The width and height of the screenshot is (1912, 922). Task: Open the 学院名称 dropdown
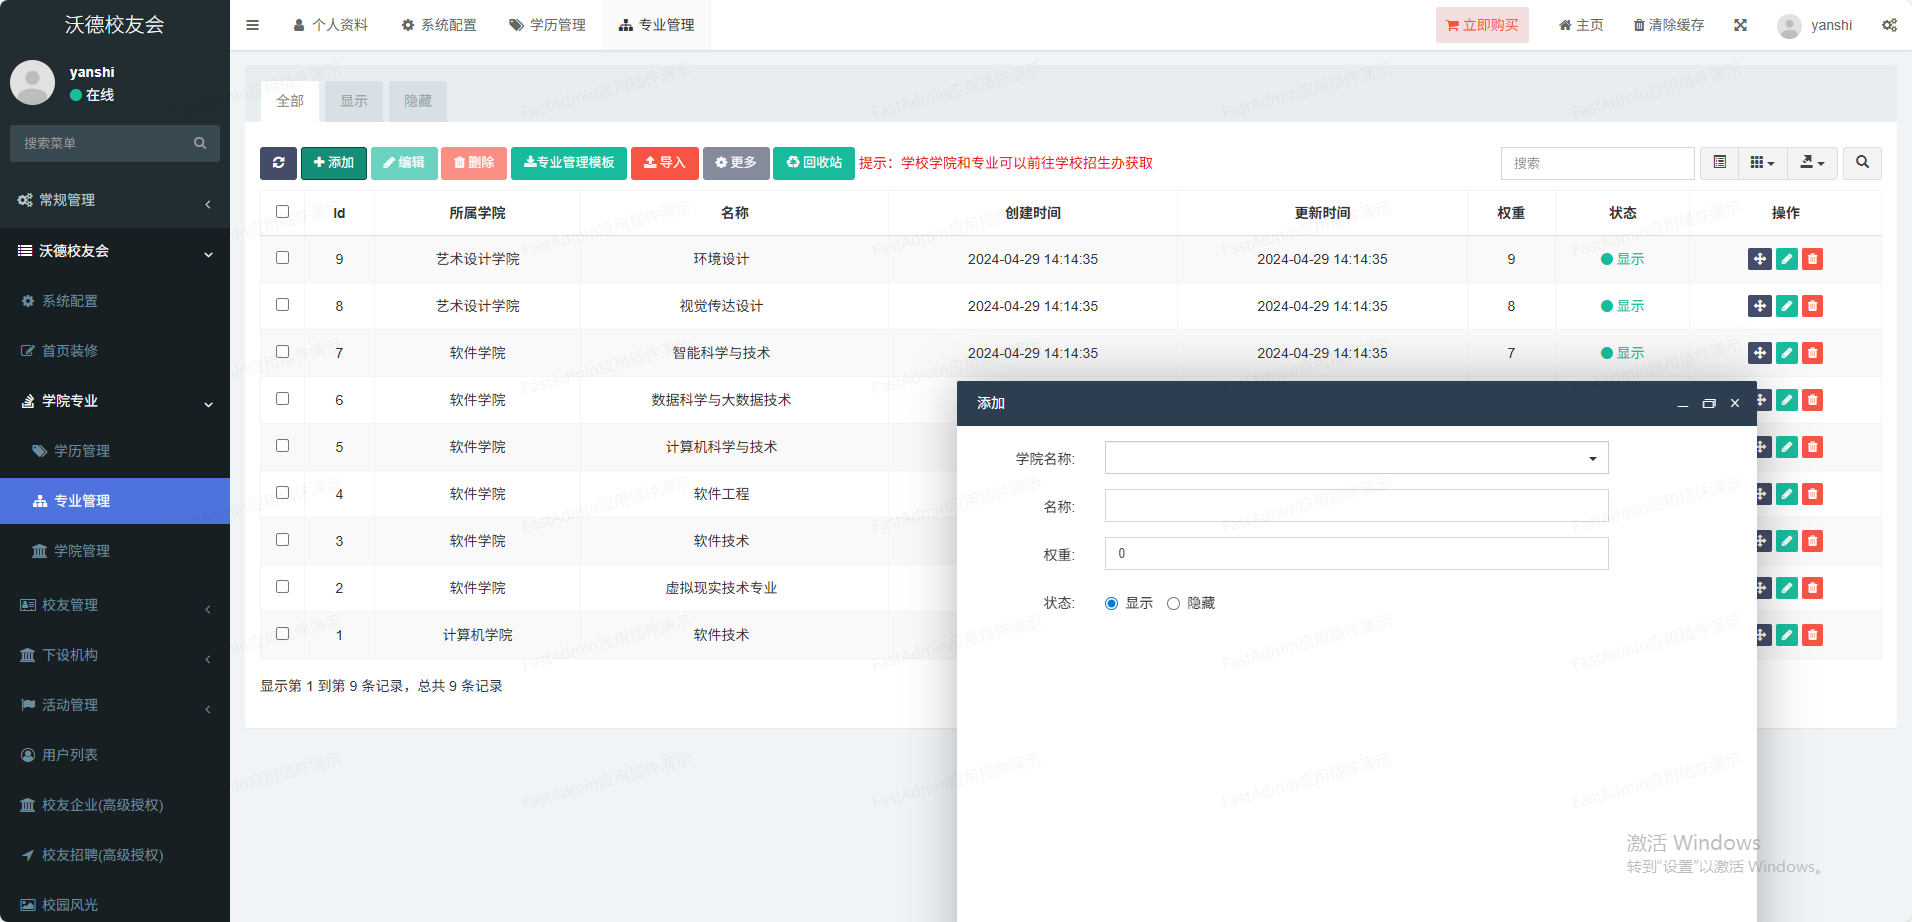1356,458
